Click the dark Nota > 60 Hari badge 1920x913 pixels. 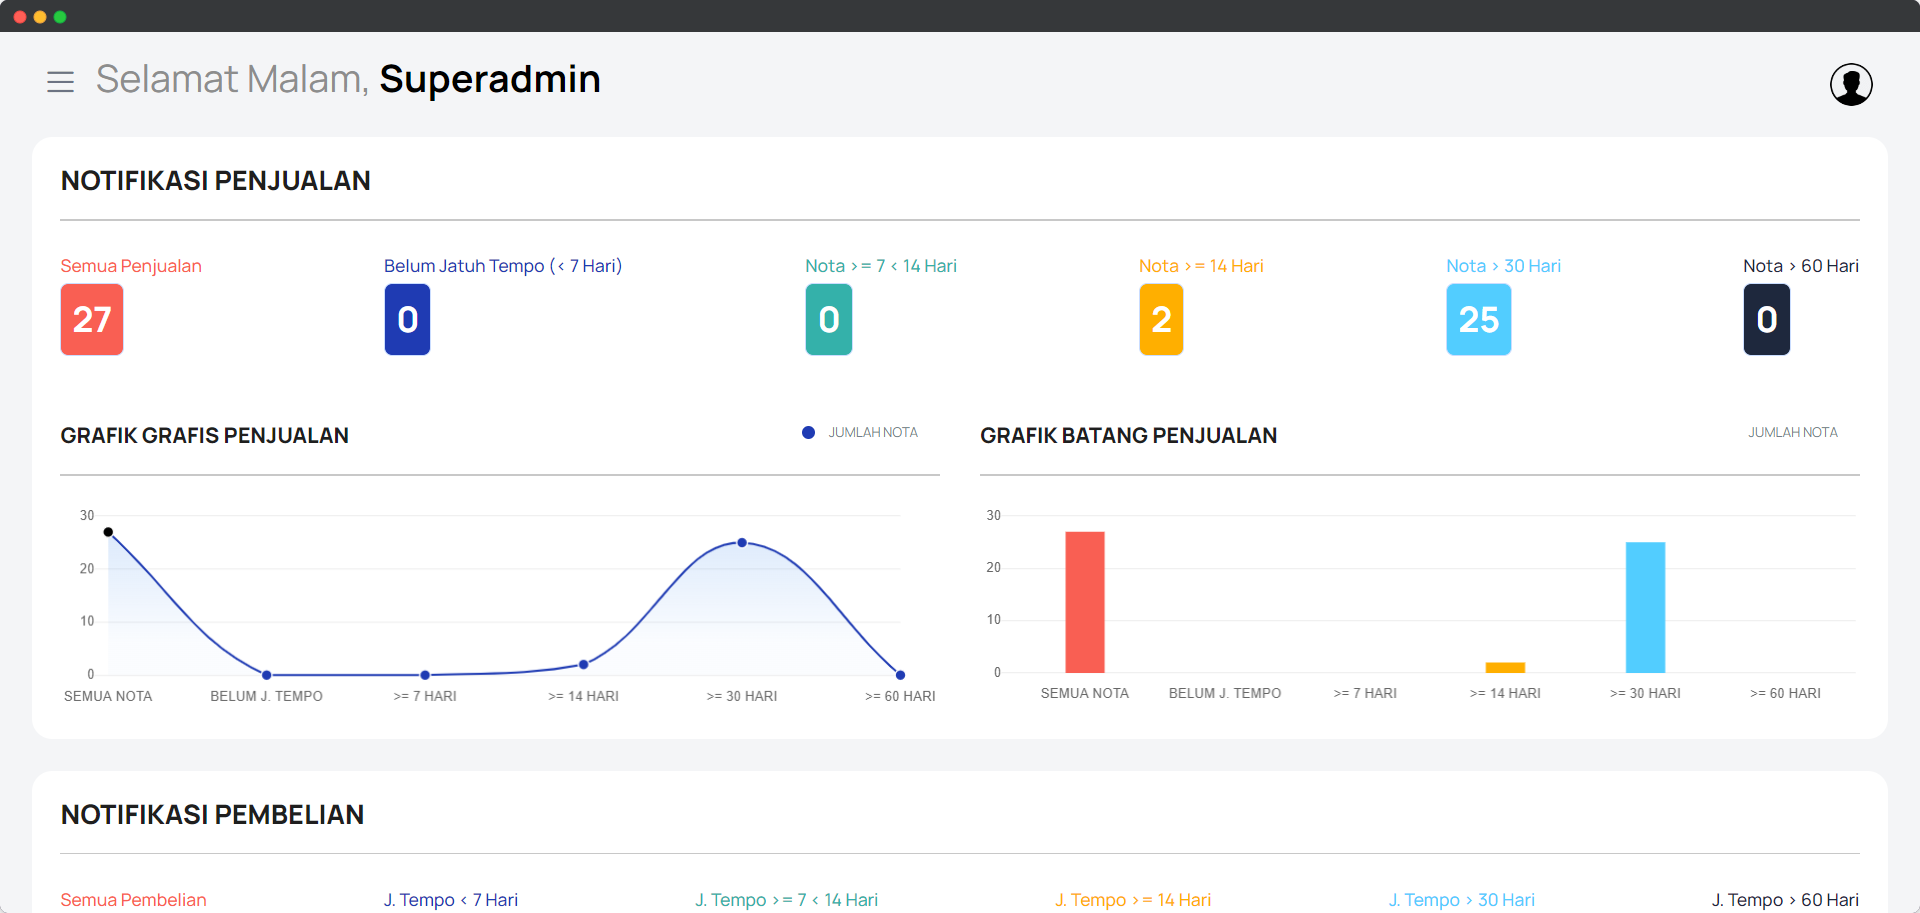point(1766,320)
